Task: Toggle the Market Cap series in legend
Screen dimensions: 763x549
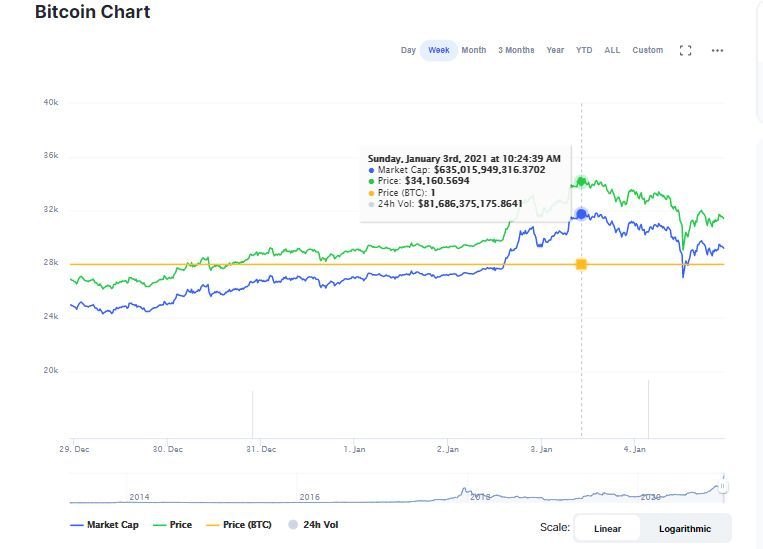Action: (105, 525)
